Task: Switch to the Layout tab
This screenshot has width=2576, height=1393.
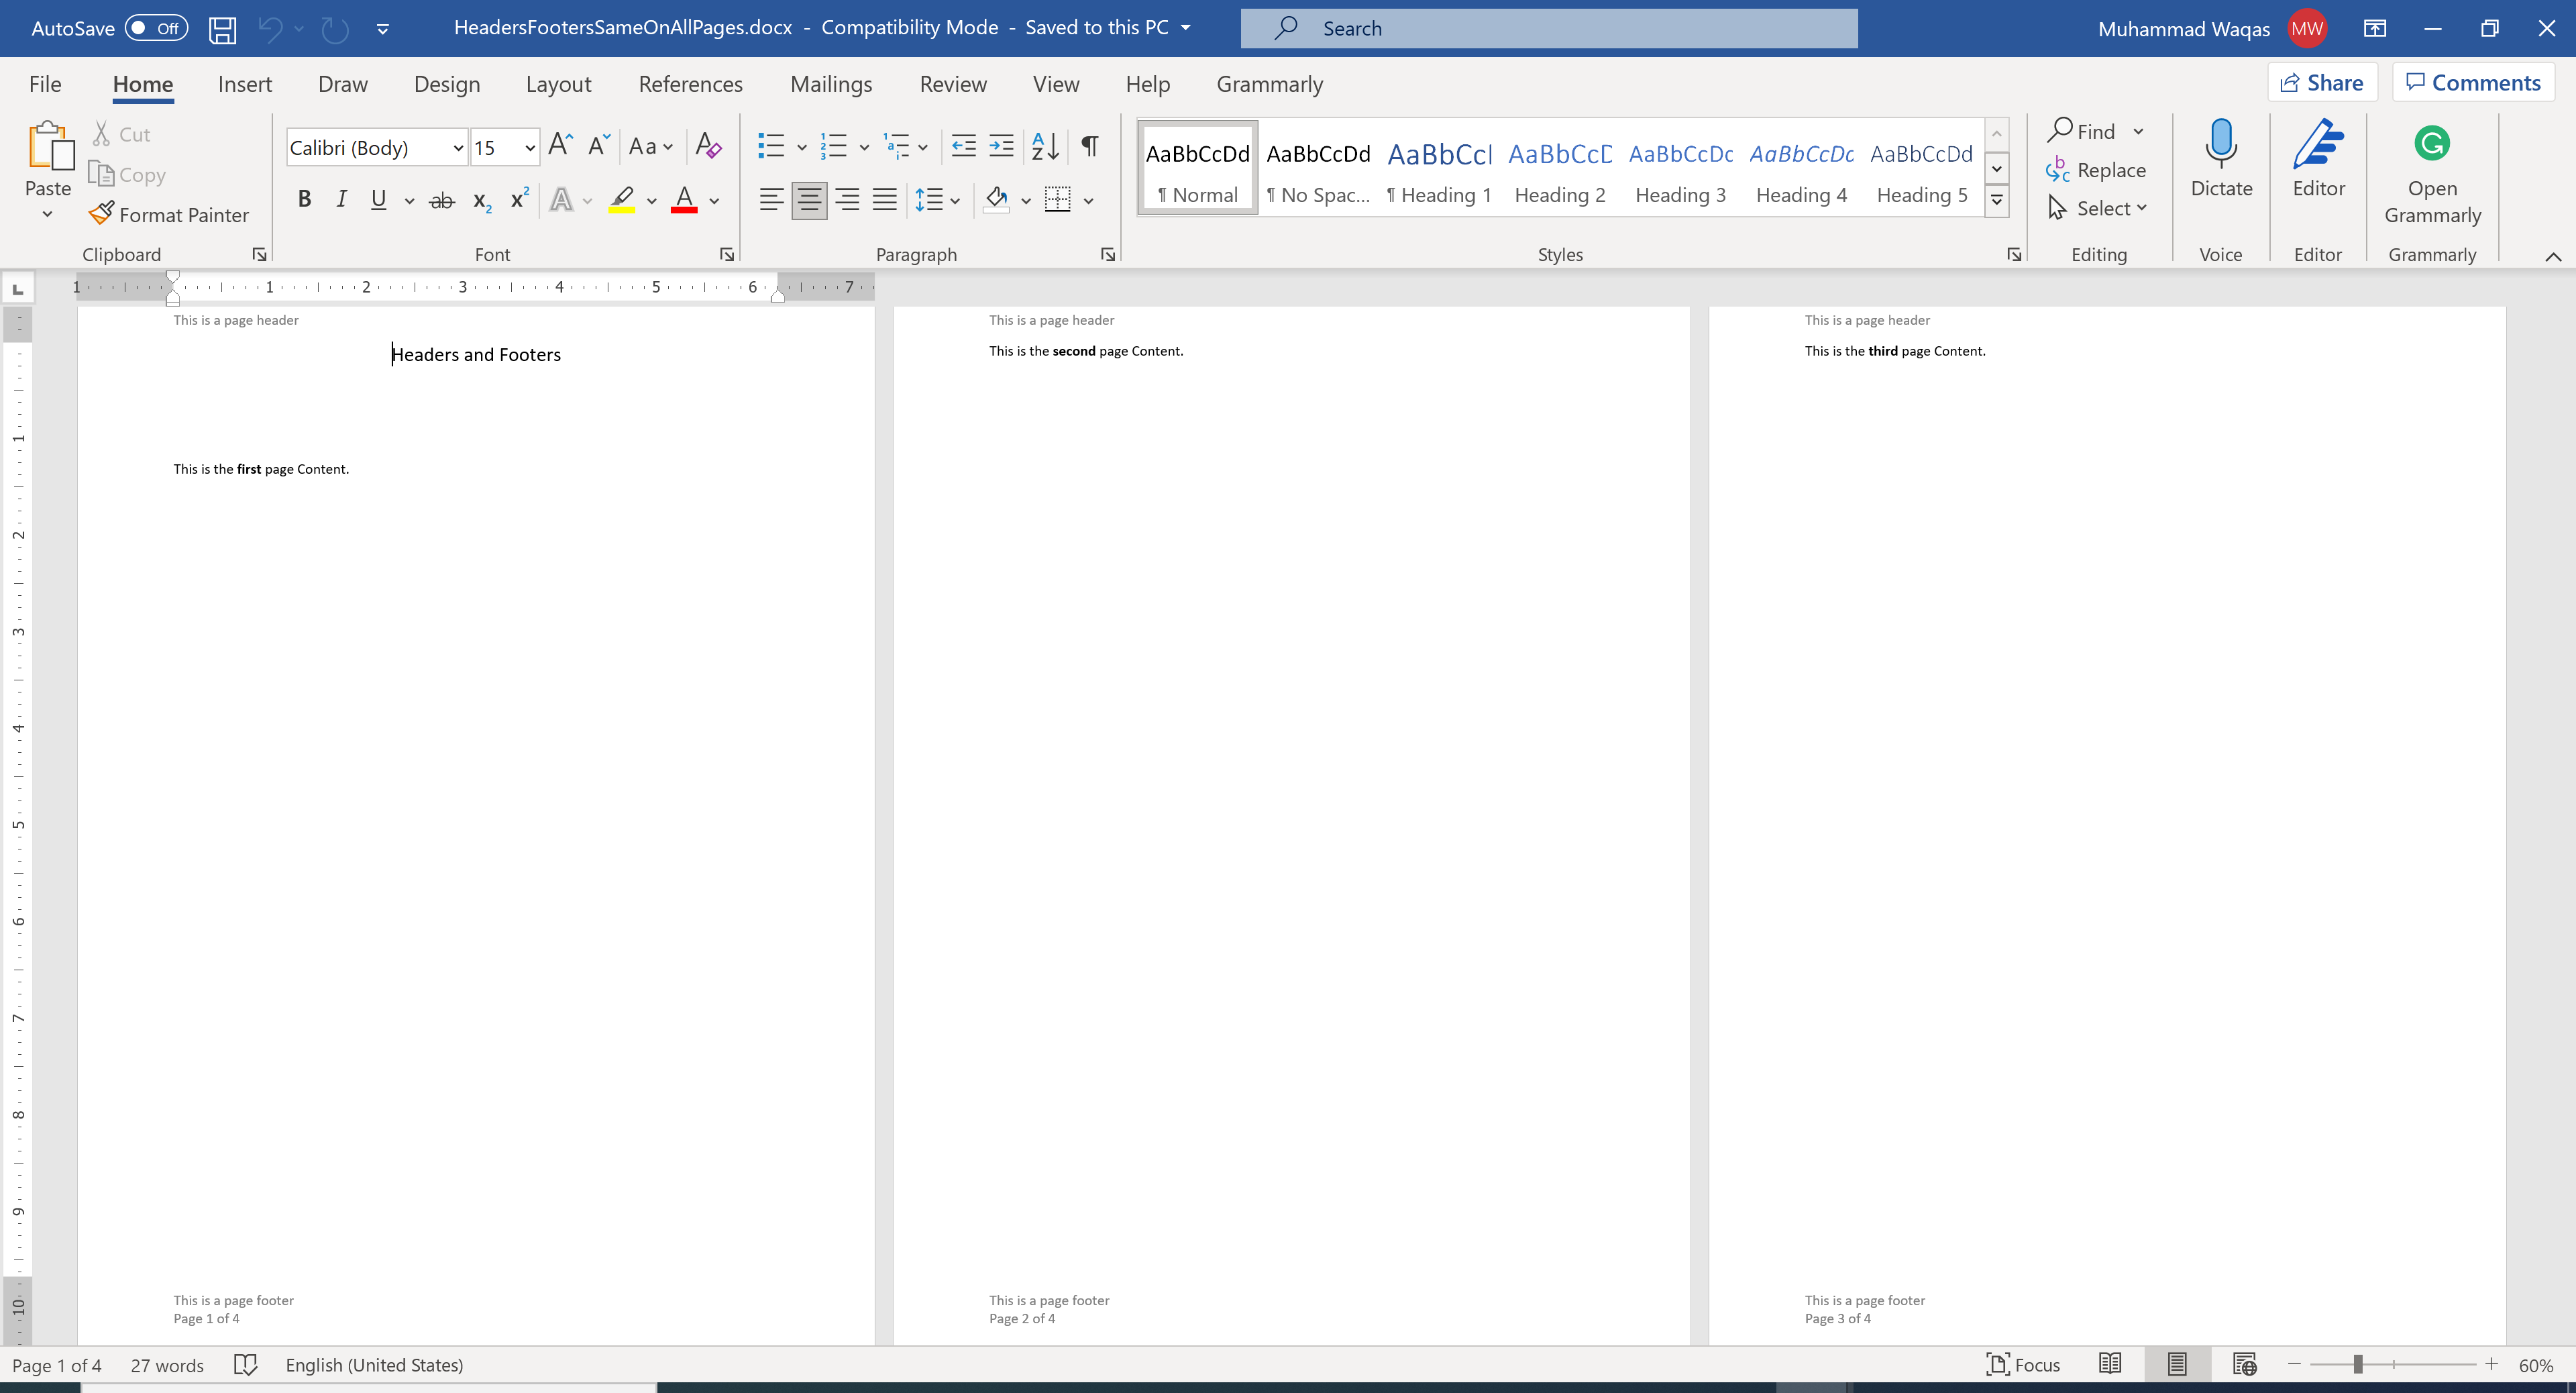Action: click(x=558, y=84)
